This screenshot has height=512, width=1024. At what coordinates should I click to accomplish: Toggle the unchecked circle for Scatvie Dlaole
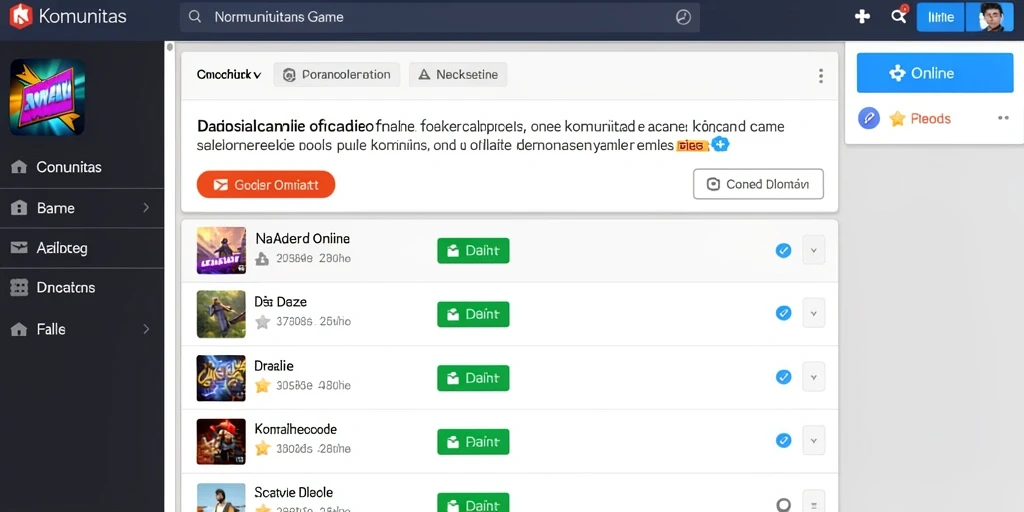coord(783,504)
